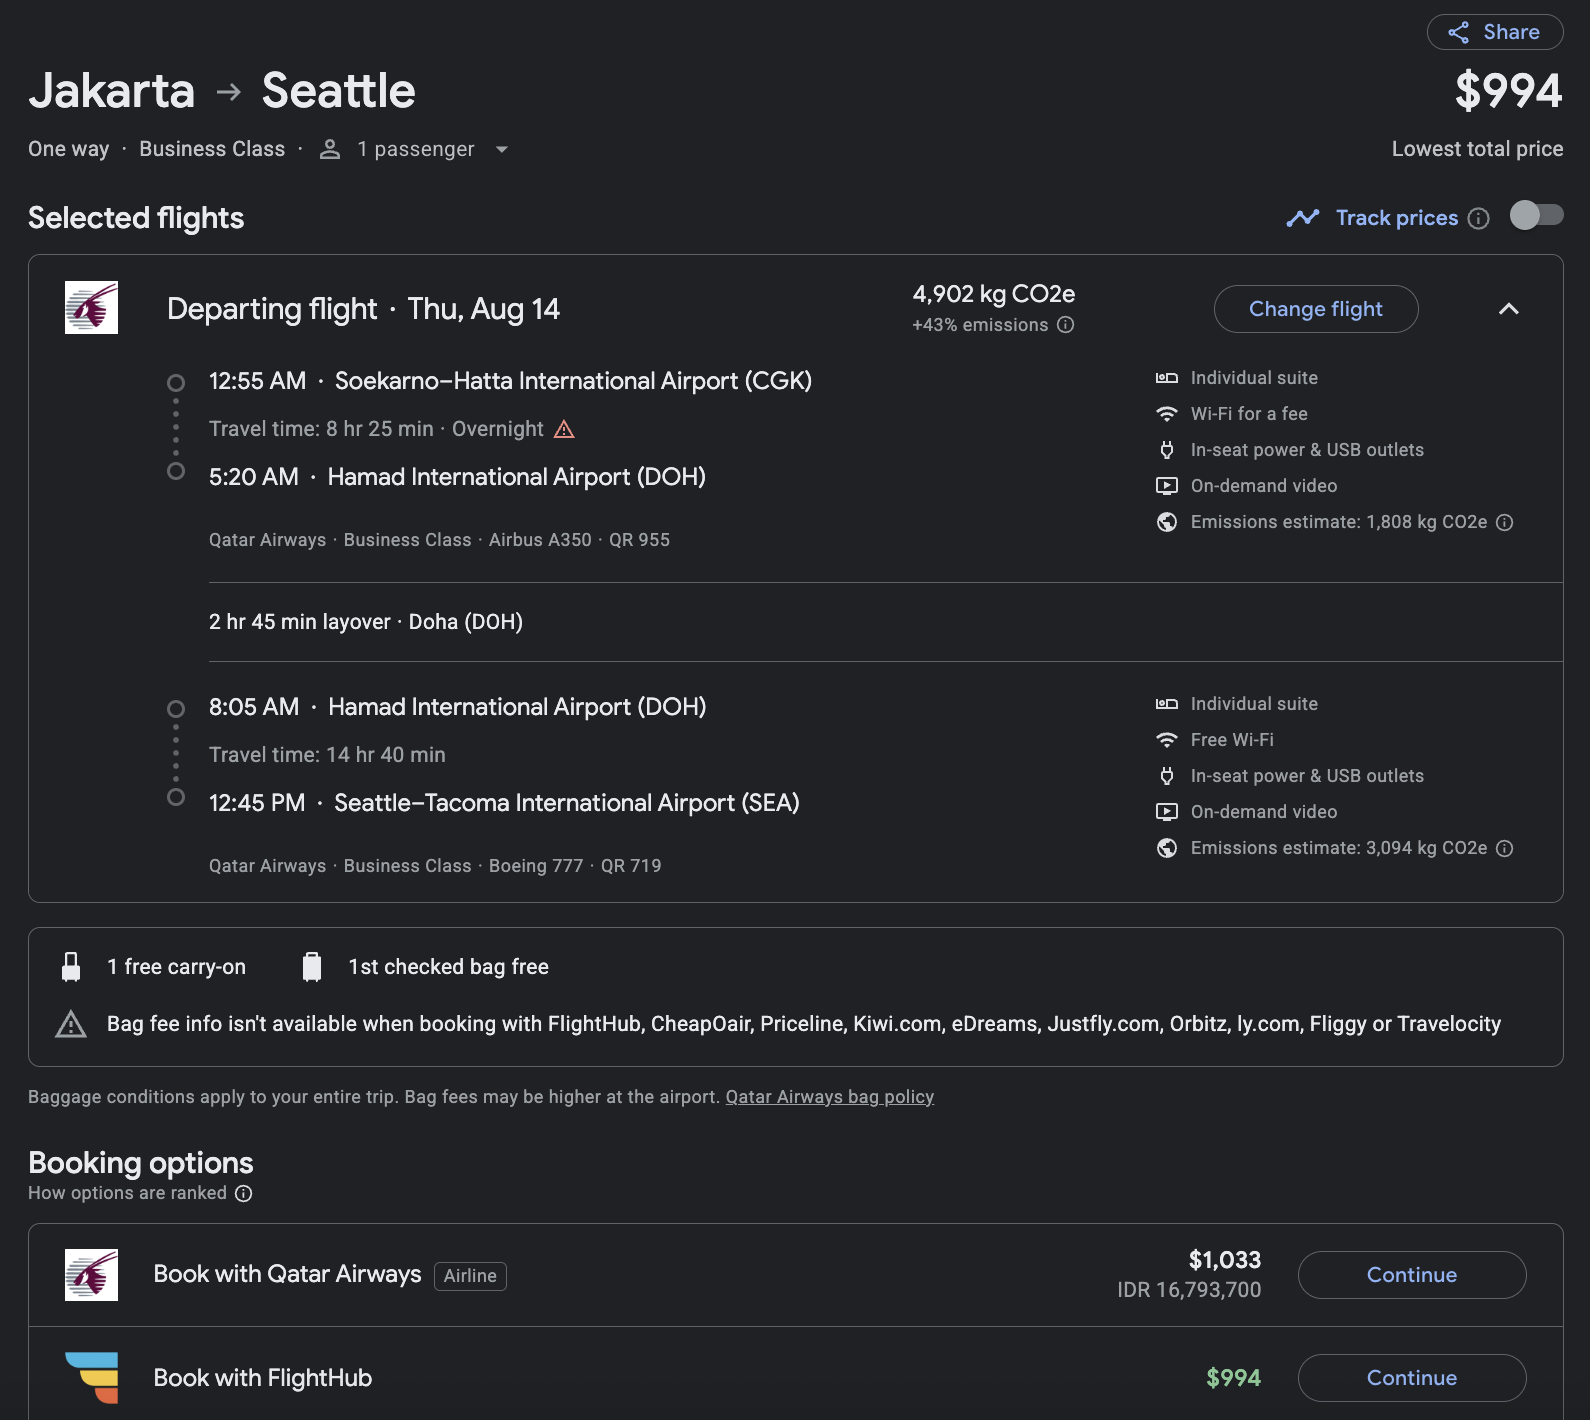Click Individual suite icon for QR 955
1590x1420 pixels.
point(1167,378)
